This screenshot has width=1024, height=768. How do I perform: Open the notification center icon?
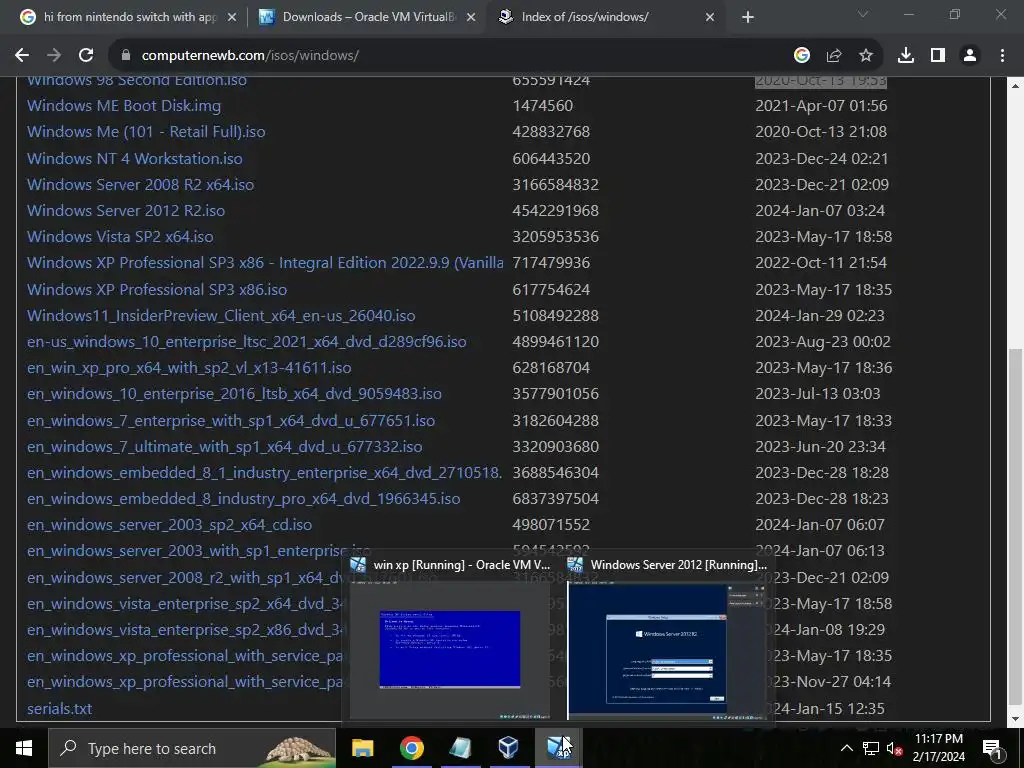coord(992,748)
